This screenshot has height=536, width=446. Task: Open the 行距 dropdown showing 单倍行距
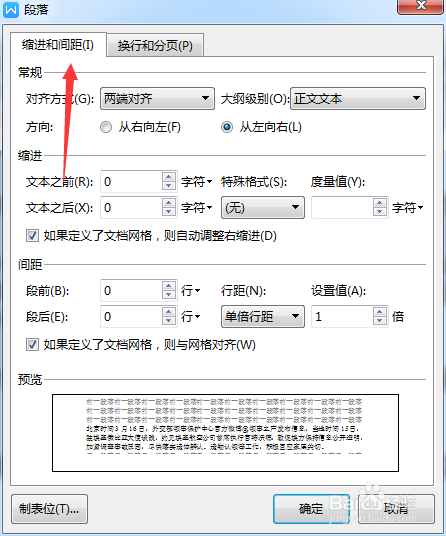point(263,317)
